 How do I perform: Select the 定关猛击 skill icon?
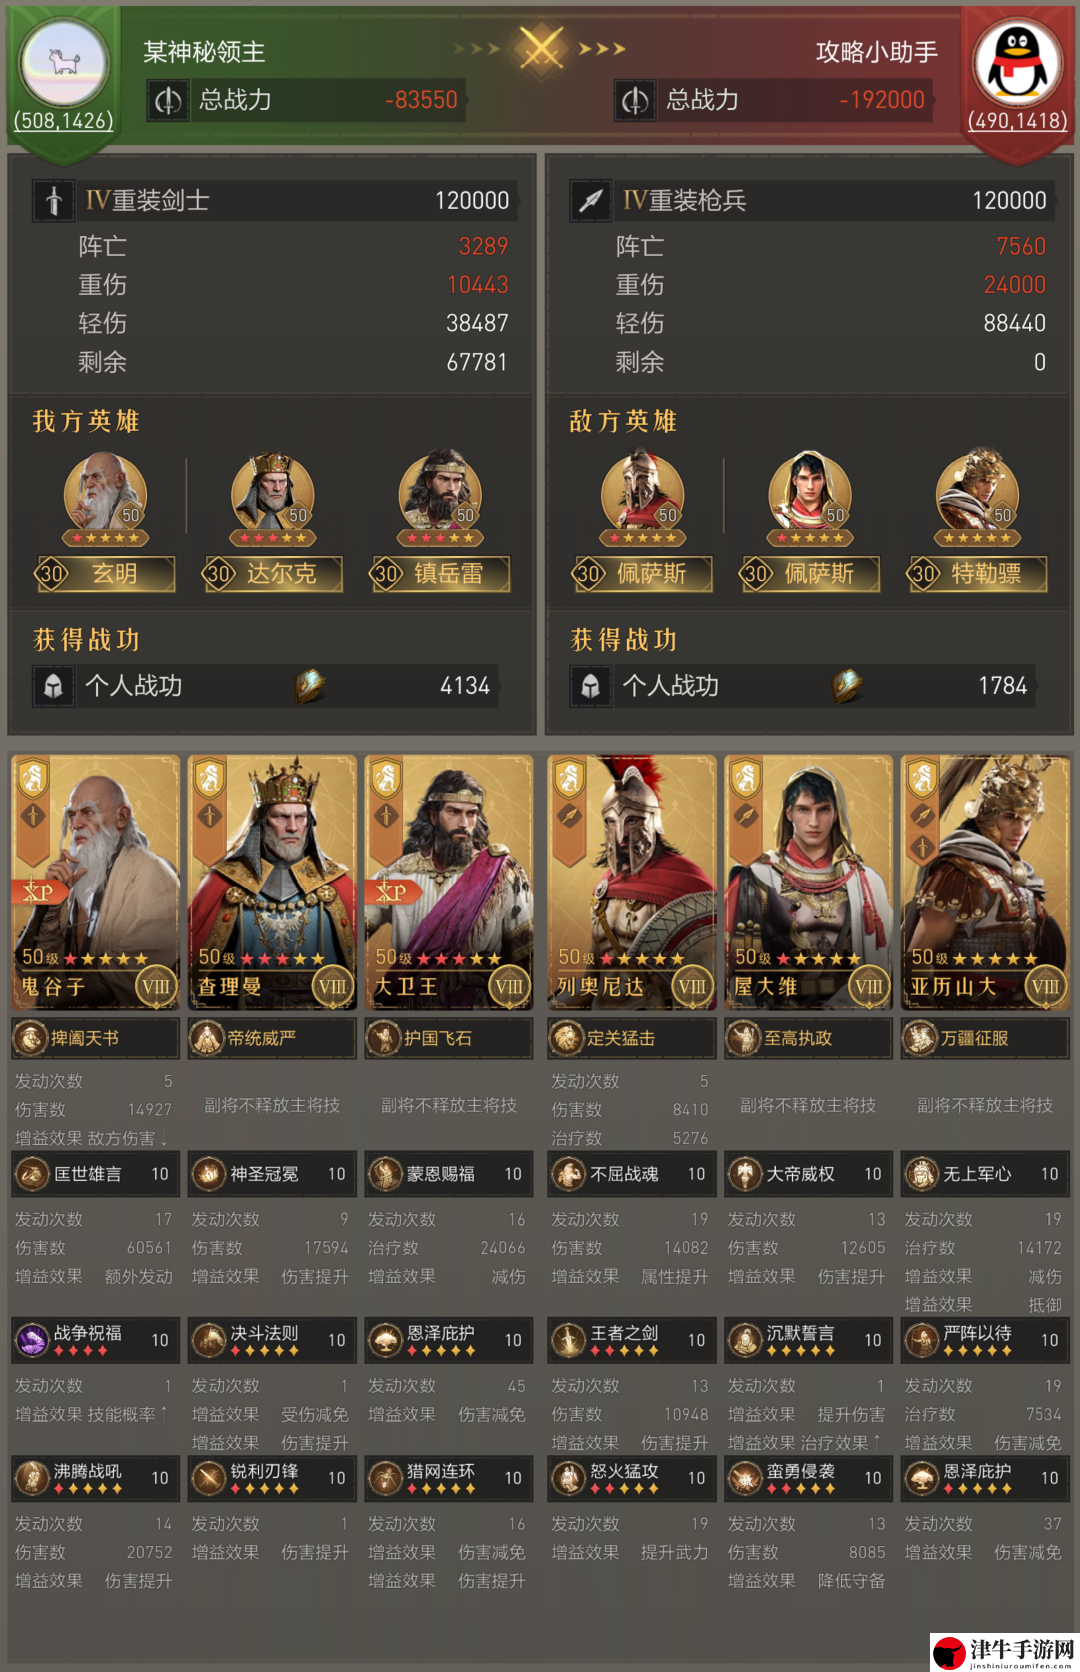[567, 1038]
